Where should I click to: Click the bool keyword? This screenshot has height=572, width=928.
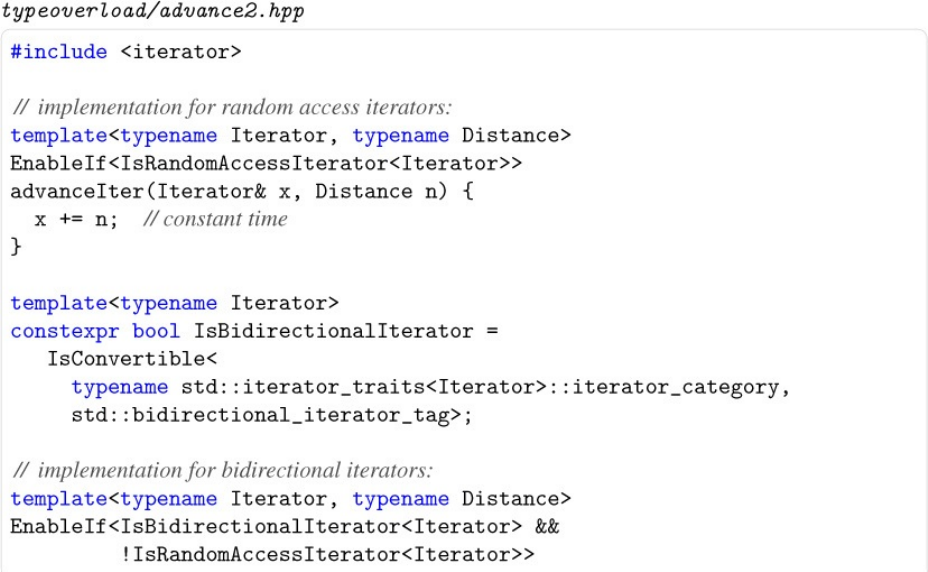pos(156,331)
